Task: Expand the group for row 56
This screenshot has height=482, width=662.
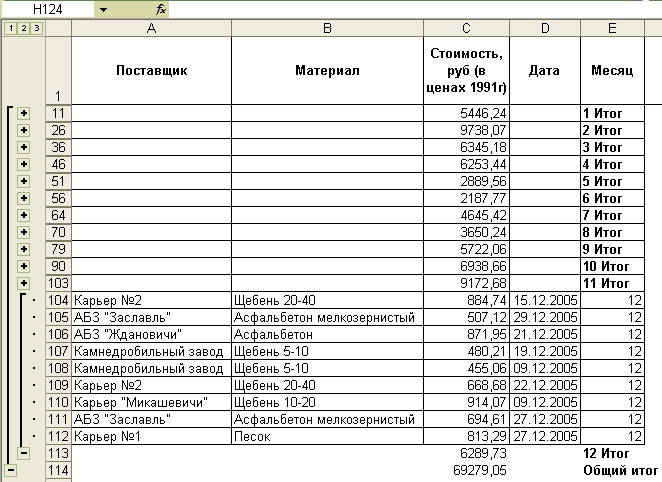Action: [24, 198]
